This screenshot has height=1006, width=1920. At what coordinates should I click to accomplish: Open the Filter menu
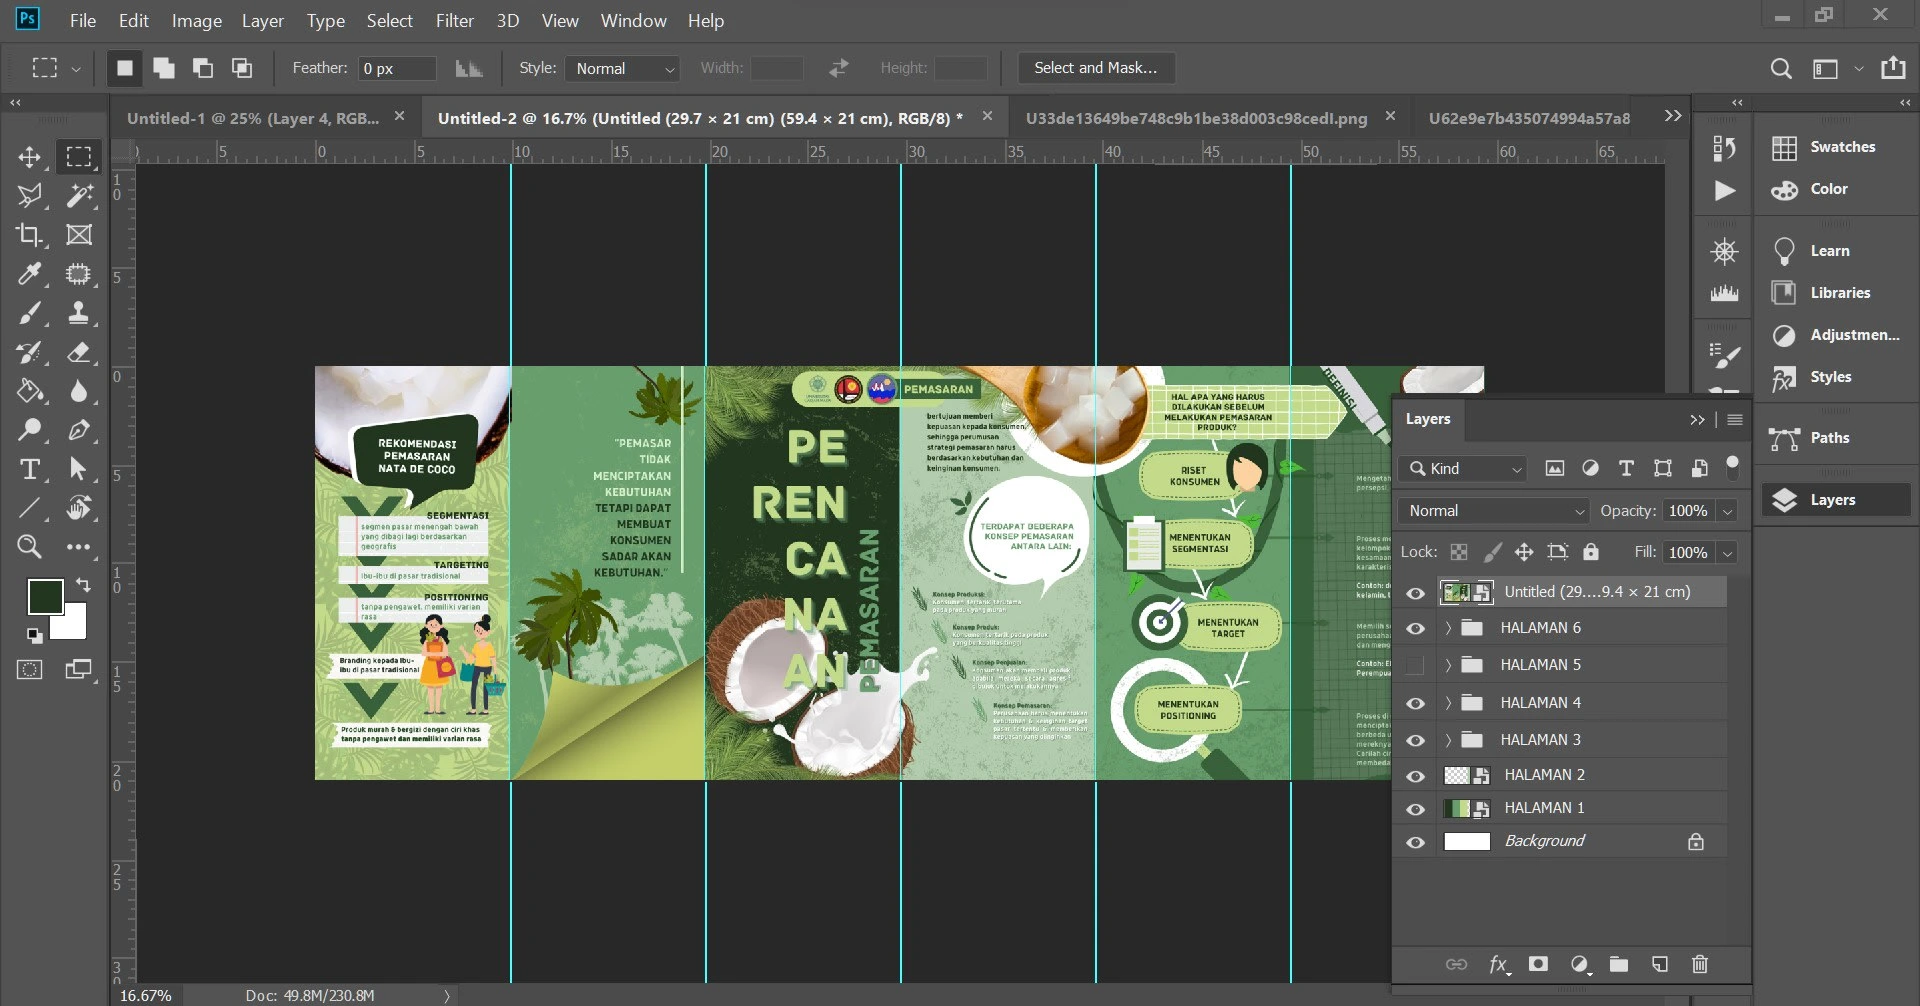pos(454,20)
